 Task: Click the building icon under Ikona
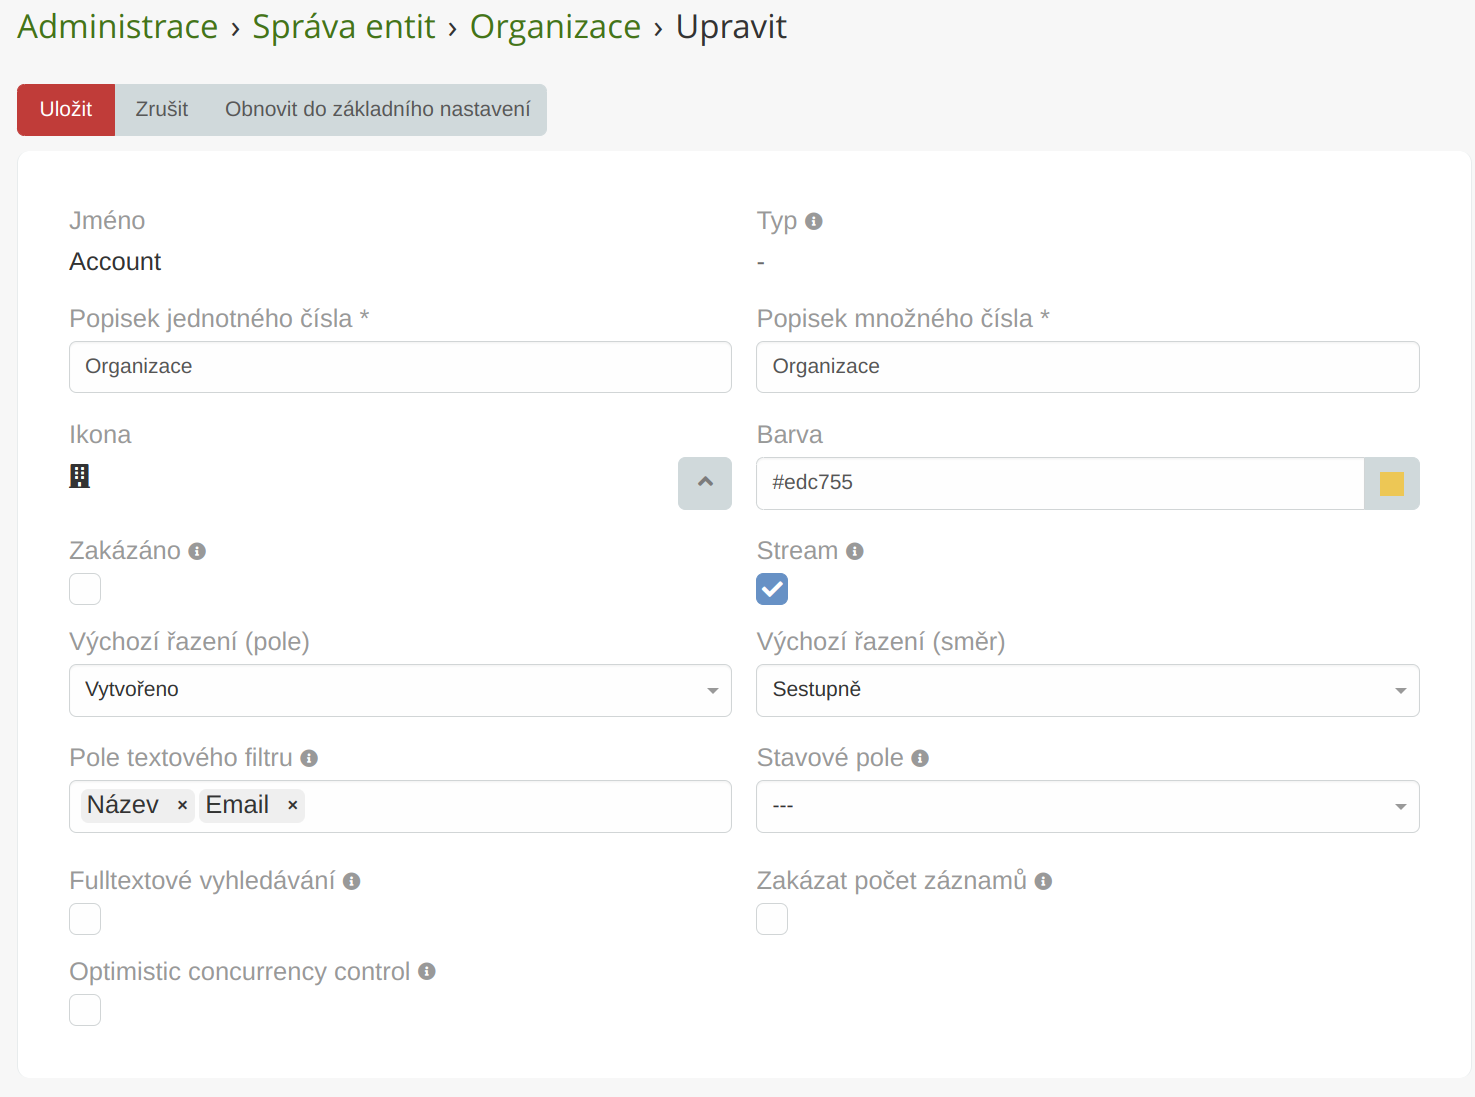tap(80, 476)
